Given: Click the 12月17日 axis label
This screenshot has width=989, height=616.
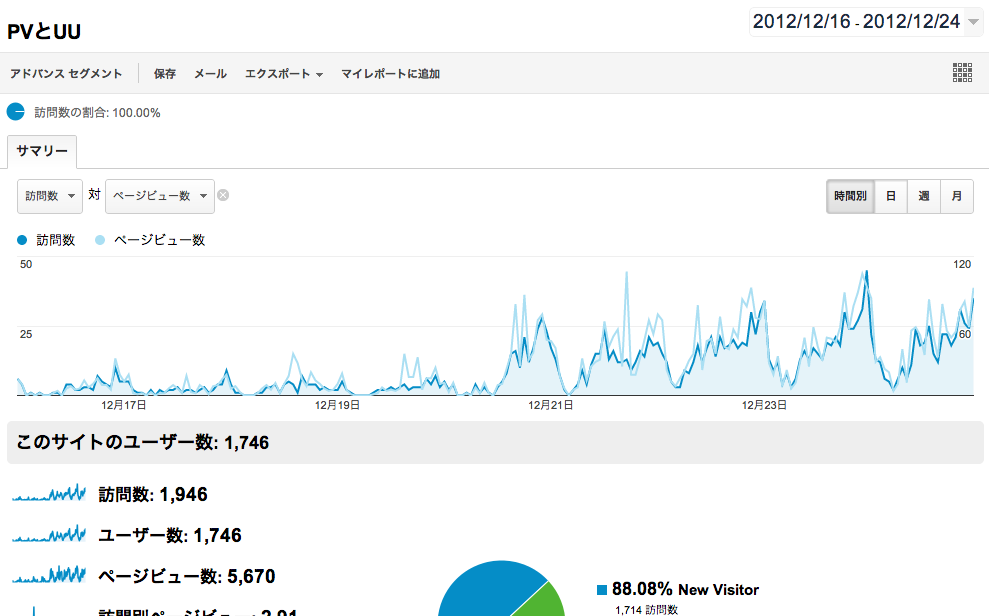Looking at the screenshot, I should click(124, 405).
